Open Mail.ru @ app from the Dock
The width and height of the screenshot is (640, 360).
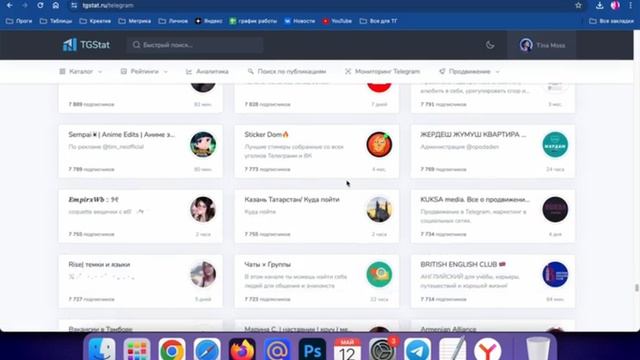coord(278,350)
